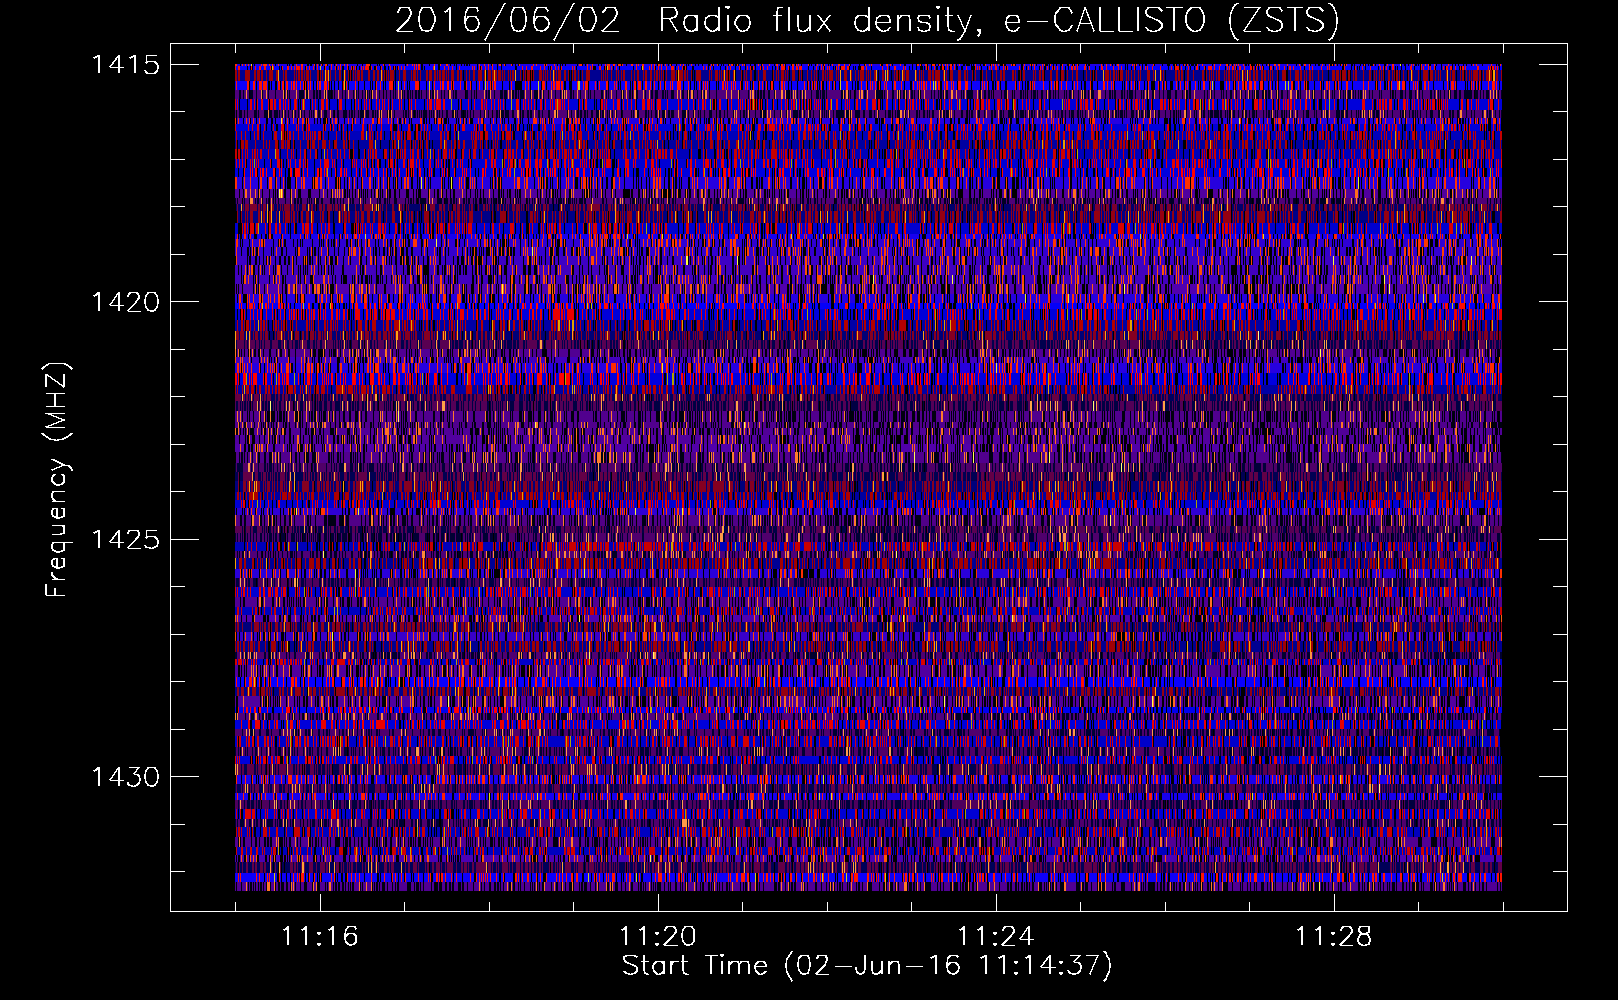Viewport: 1618px width, 1000px height.
Task: Select the 1420 frequency axis label
Action: [x=125, y=302]
